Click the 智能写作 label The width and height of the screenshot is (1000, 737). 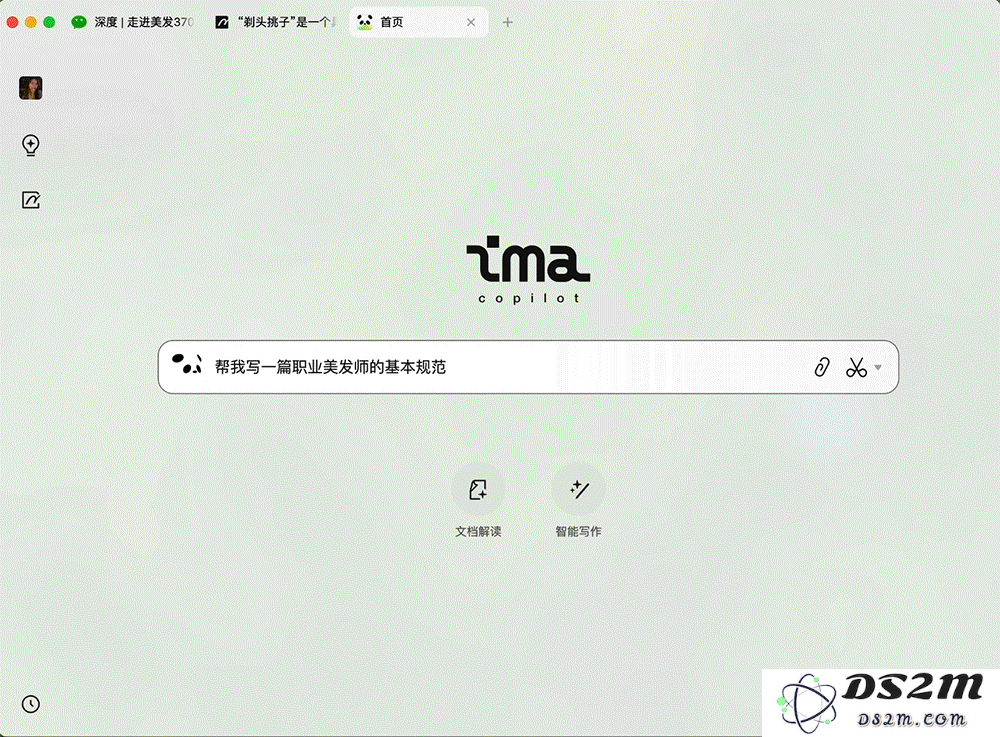click(578, 532)
